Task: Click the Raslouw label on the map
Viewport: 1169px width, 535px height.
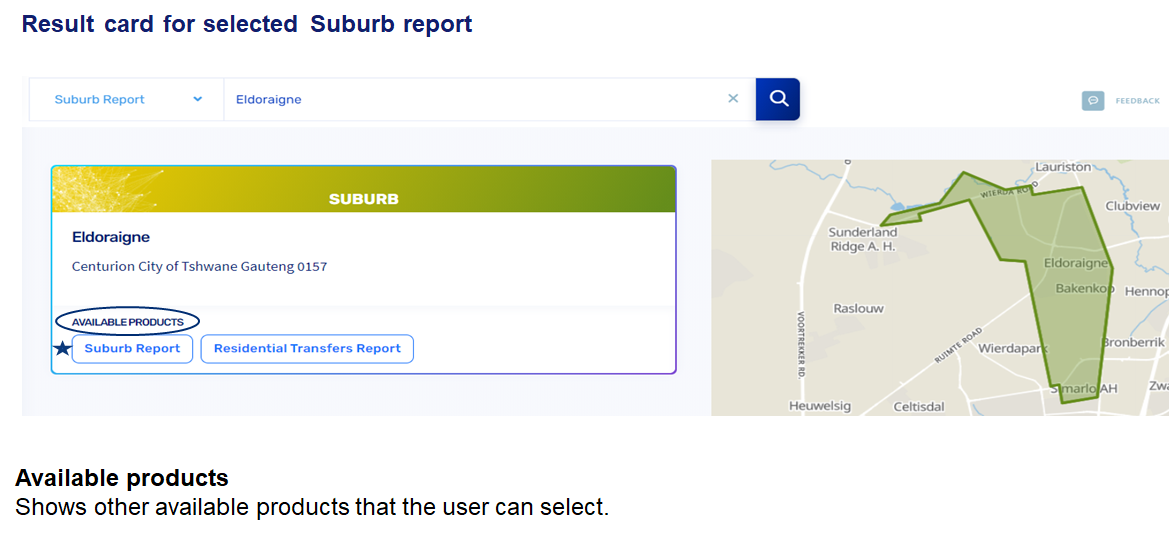Action: click(x=858, y=309)
